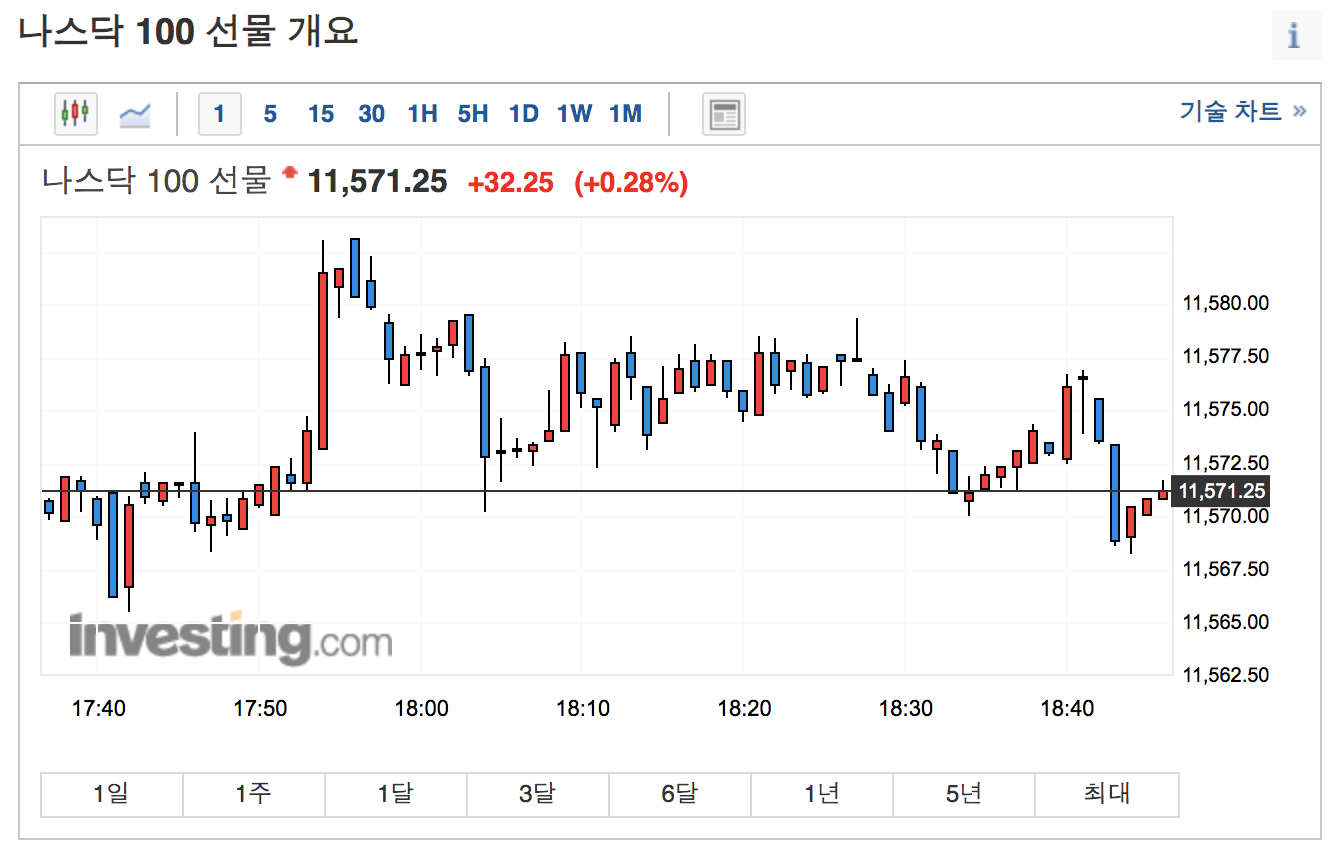Select the 30 minute interval
Viewport: 1338px width, 854px height.
[x=372, y=114]
